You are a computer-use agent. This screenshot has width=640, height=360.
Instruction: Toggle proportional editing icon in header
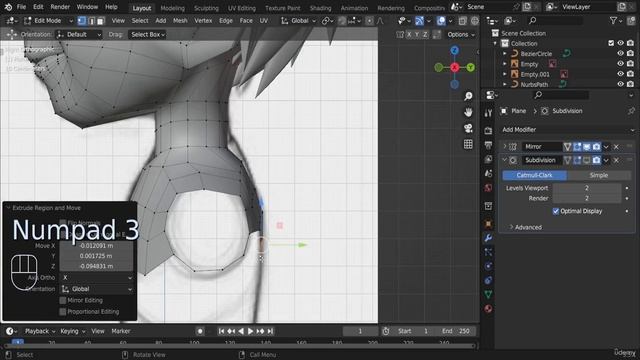coord(369,20)
